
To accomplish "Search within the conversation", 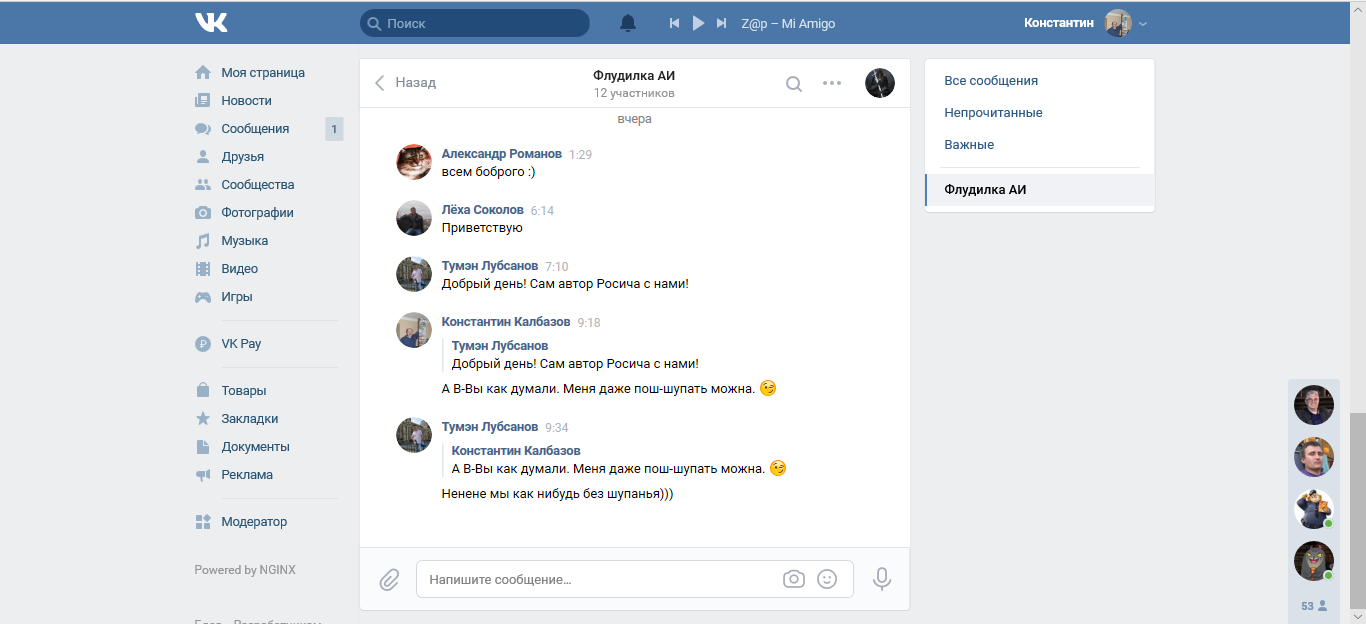I will coord(793,84).
